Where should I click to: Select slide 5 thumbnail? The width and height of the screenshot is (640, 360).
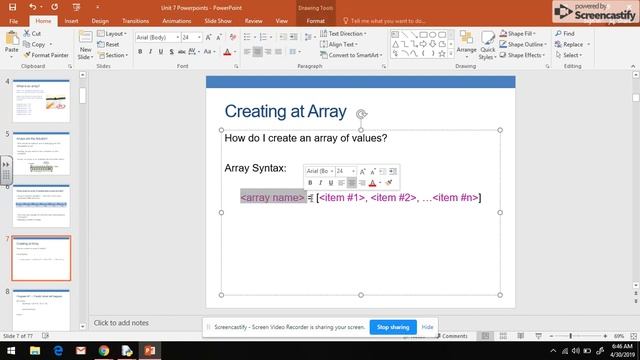point(41,153)
